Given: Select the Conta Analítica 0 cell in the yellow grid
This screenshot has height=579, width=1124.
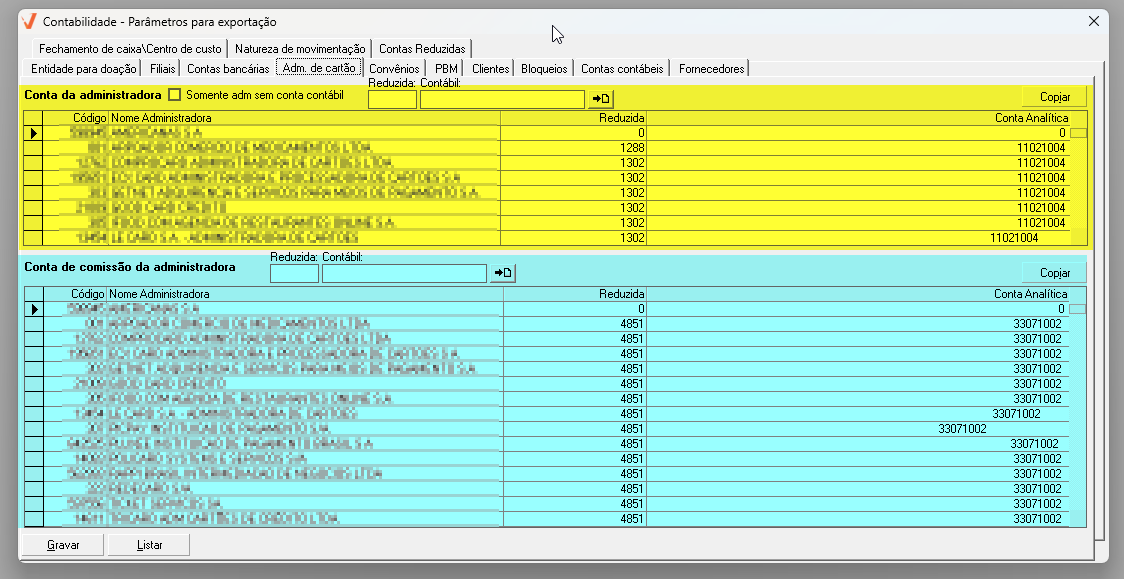Looking at the screenshot, I should (x=858, y=133).
